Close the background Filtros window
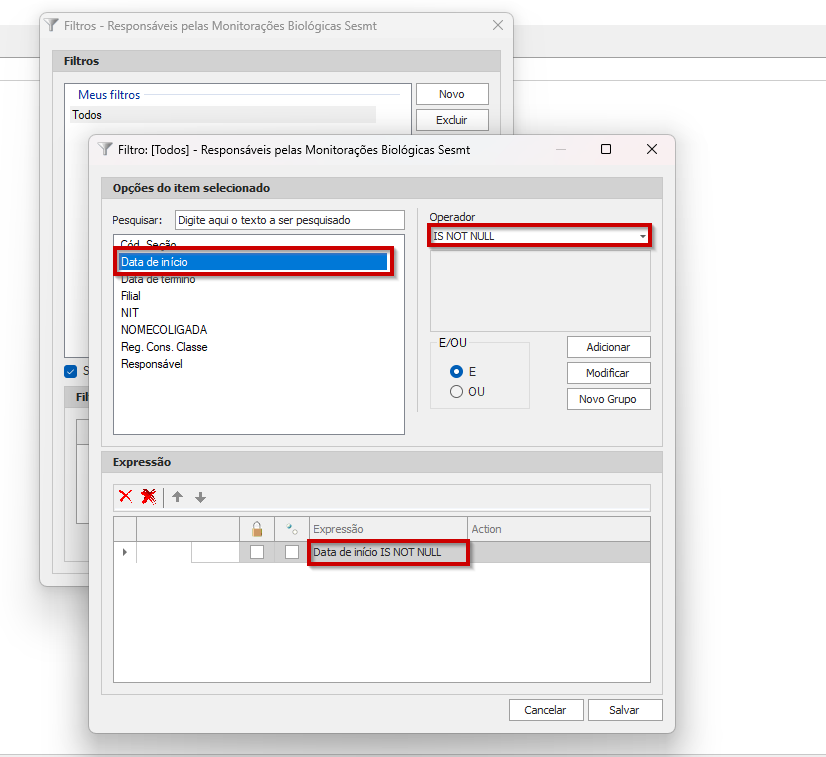The image size is (826, 757). pyautogui.click(x=498, y=25)
